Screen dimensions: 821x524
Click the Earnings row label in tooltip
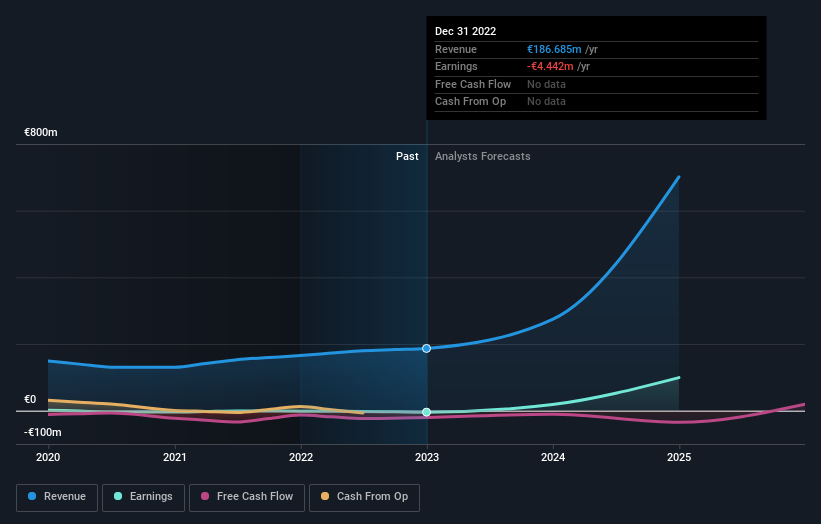(x=456, y=66)
